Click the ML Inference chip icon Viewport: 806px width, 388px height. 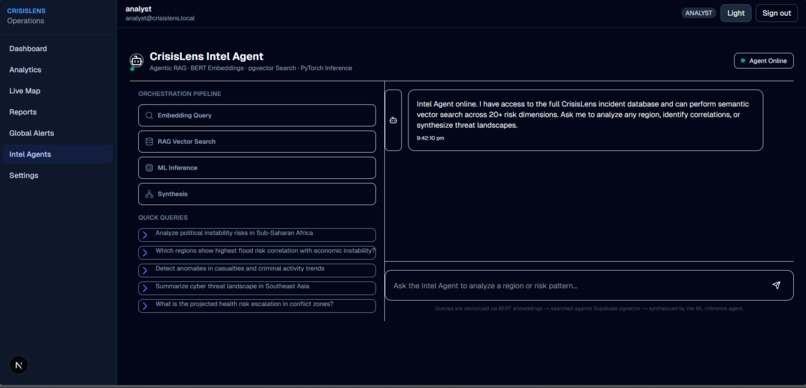(x=149, y=168)
